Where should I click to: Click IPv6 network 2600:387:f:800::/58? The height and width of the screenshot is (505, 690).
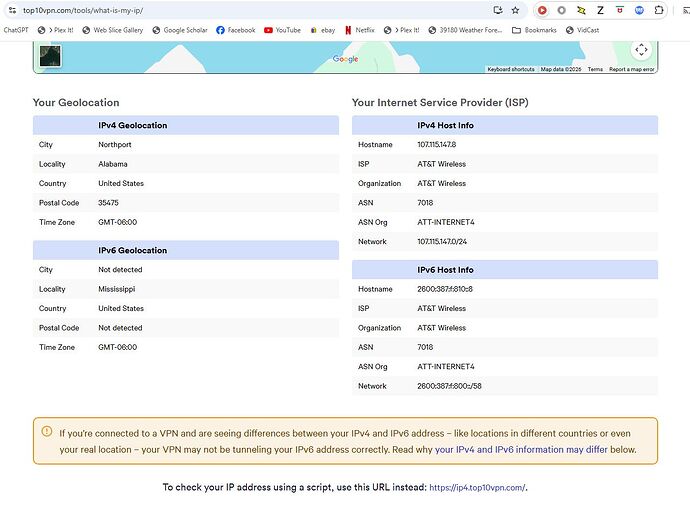tap(449, 386)
